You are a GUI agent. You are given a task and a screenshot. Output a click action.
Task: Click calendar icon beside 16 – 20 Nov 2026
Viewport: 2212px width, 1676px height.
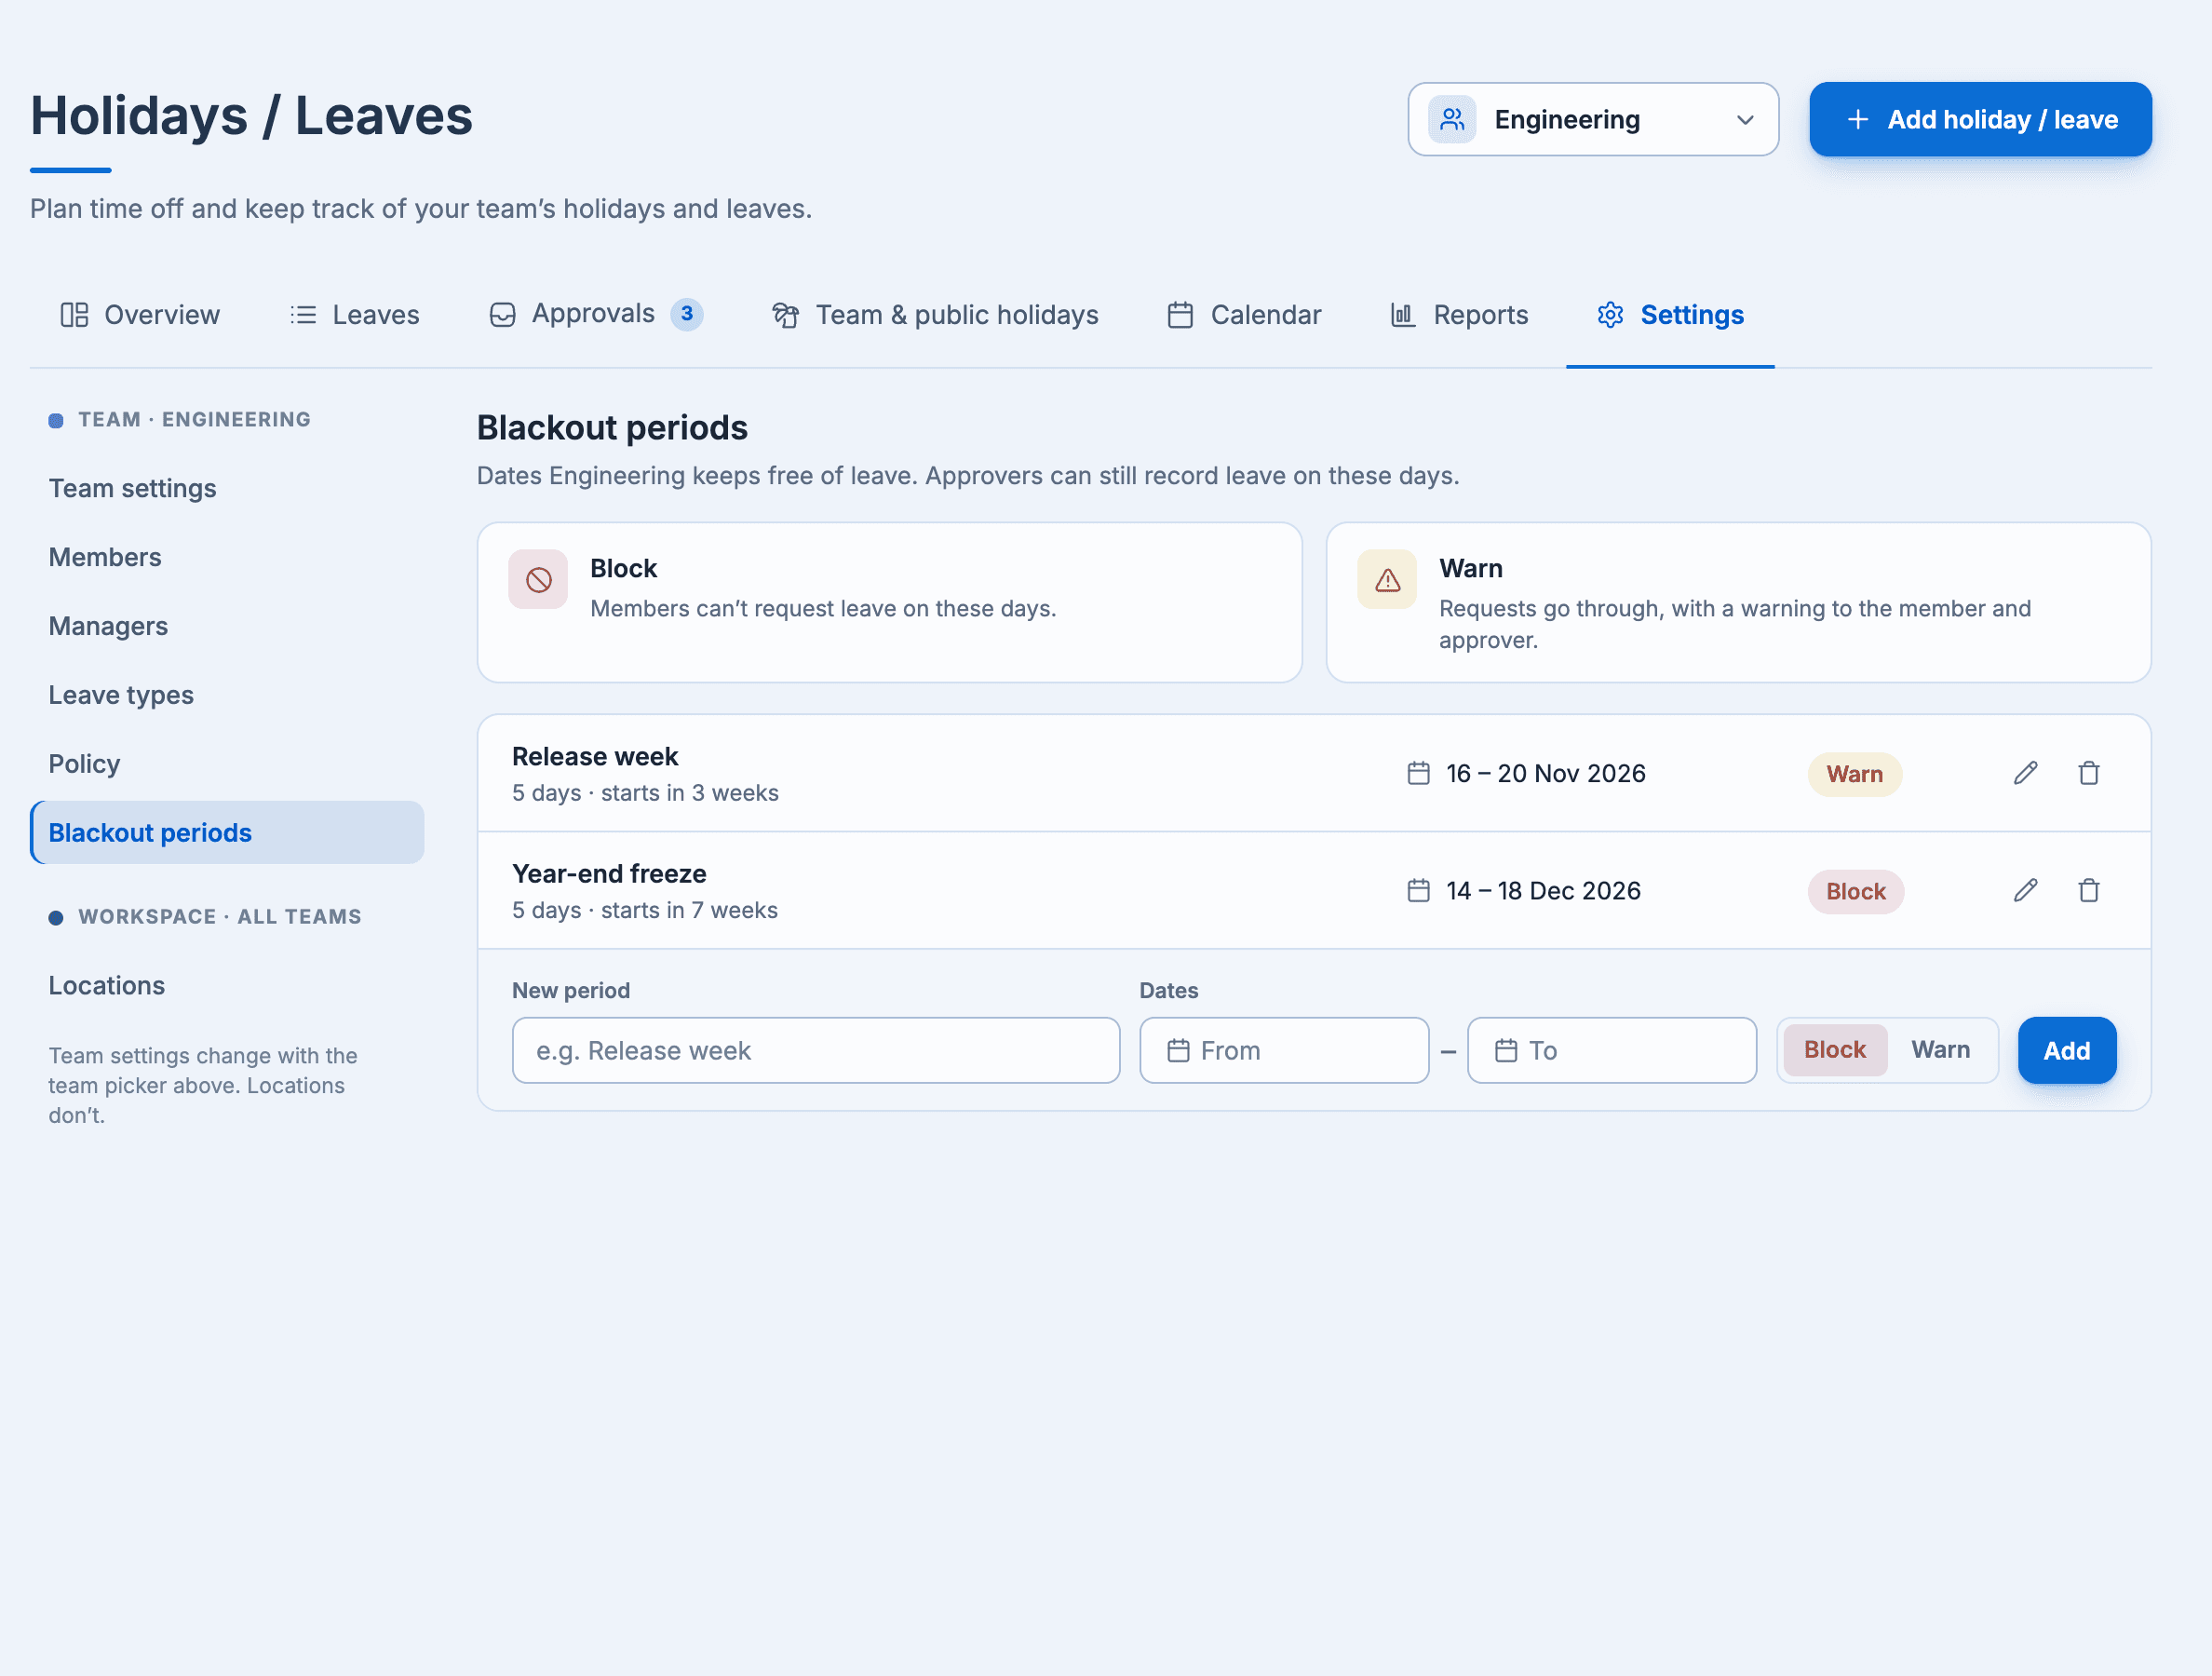1418,773
